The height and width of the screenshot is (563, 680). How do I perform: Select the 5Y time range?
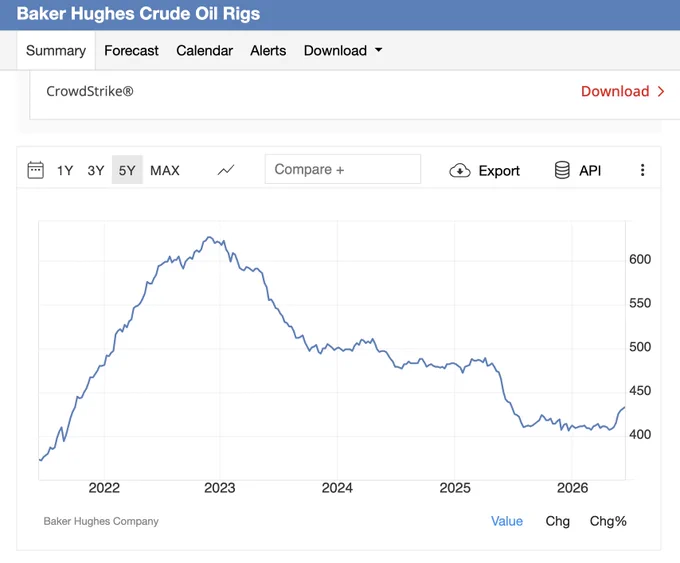pos(127,170)
